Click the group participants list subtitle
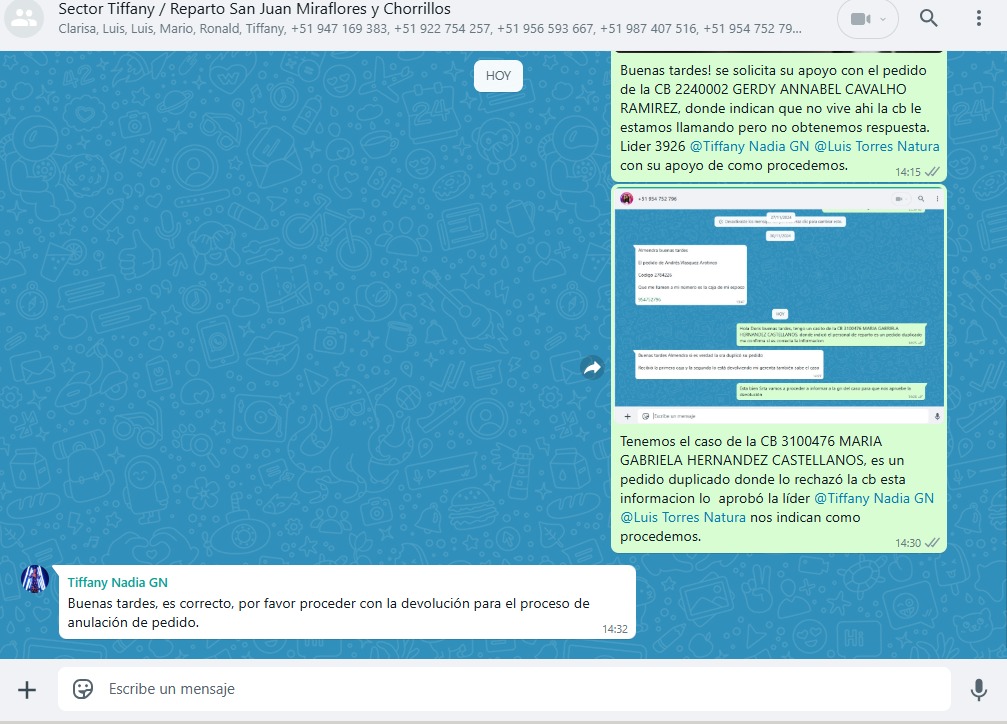This screenshot has width=1007, height=724. point(430,29)
